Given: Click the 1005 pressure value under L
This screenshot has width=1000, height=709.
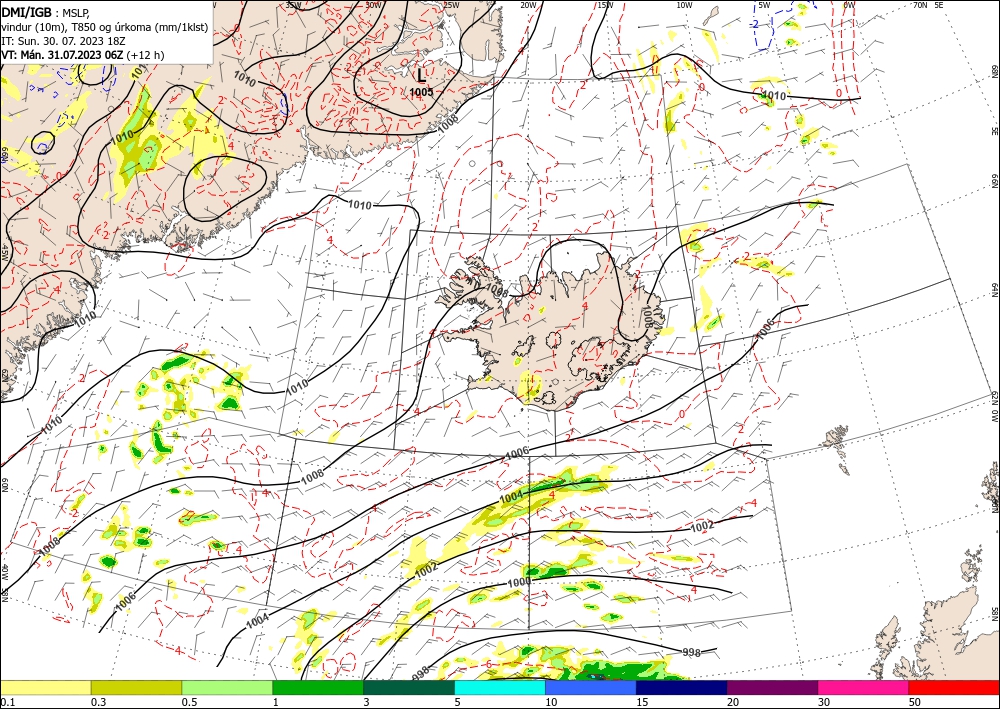Looking at the screenshot, I should tap(421, 92).
